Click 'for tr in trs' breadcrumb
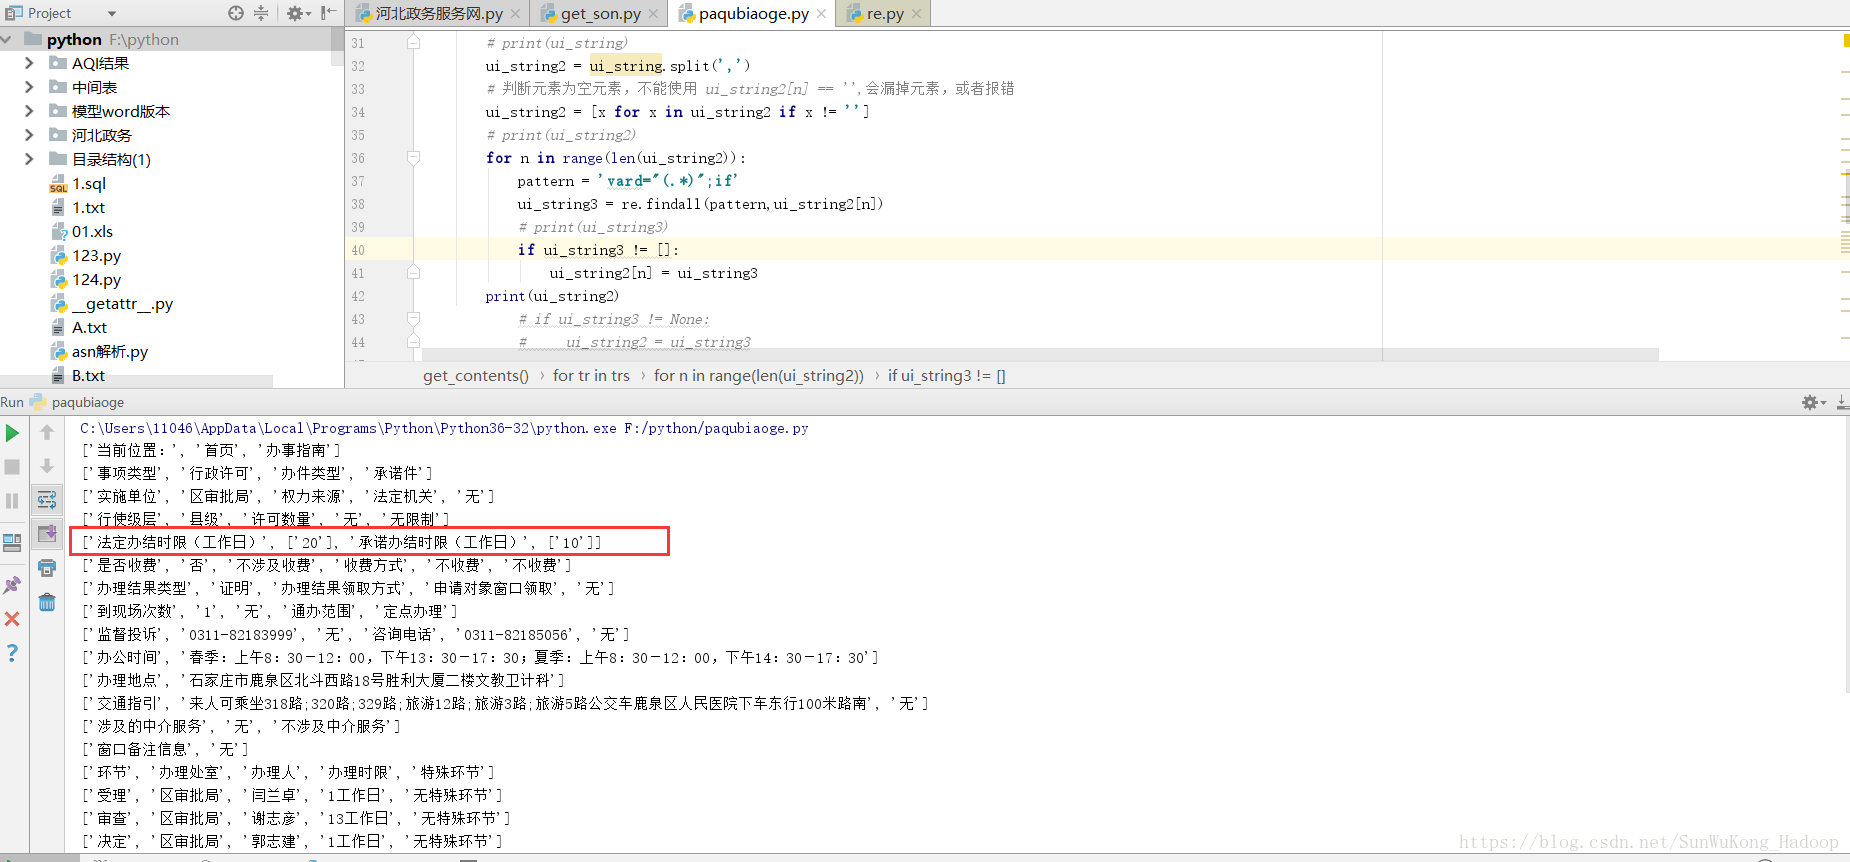 click(591, 376)
